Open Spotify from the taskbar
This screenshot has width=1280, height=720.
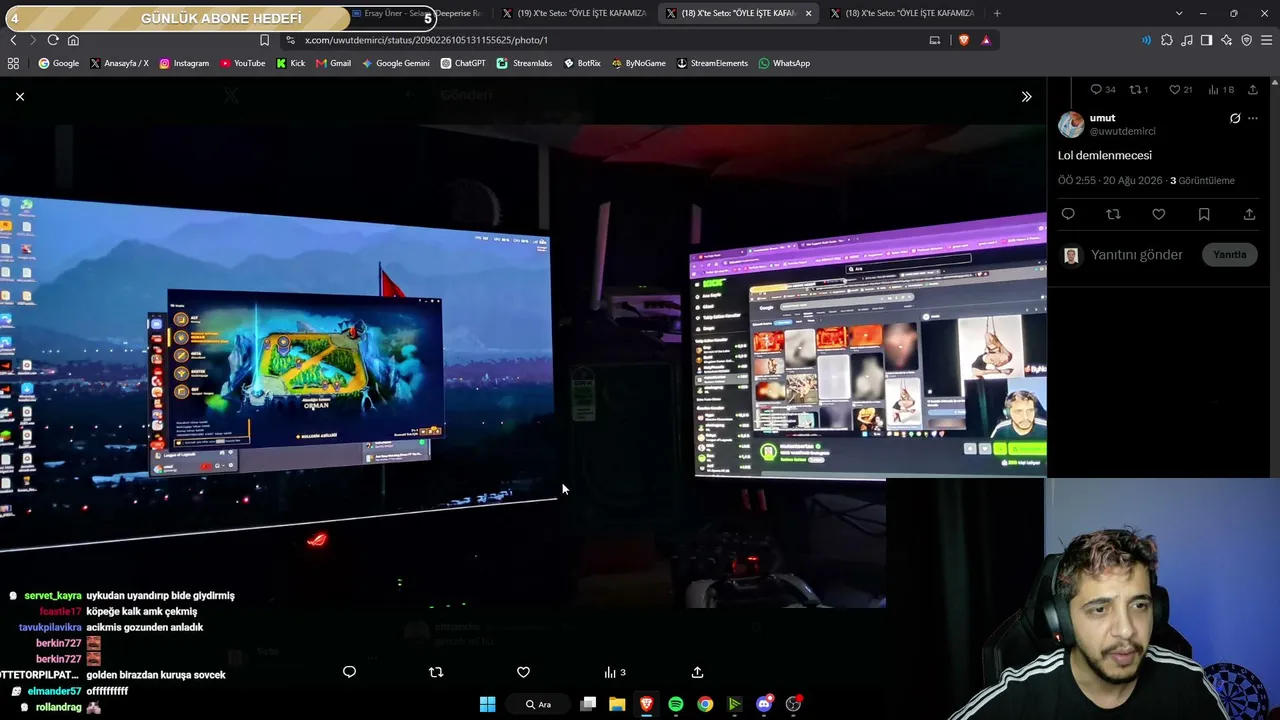676,704
